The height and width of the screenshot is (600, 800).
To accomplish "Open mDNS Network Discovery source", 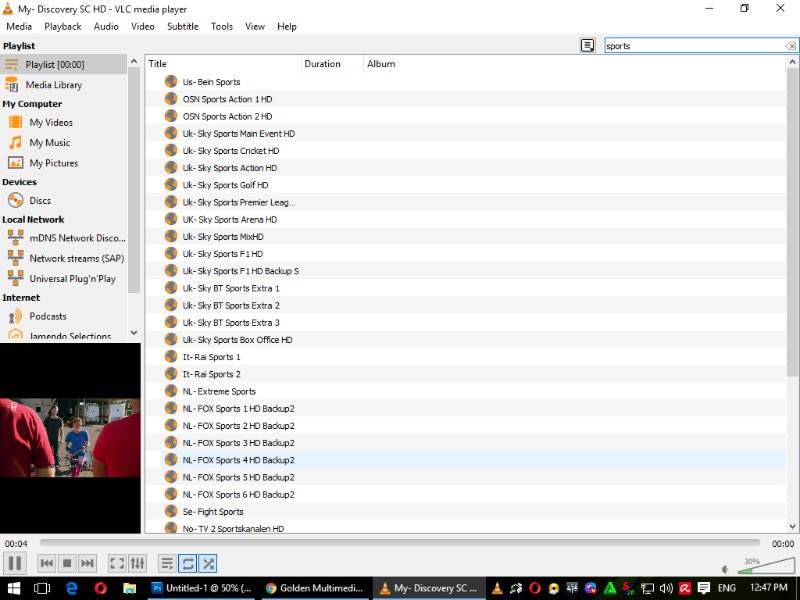I will click(63, 238).
